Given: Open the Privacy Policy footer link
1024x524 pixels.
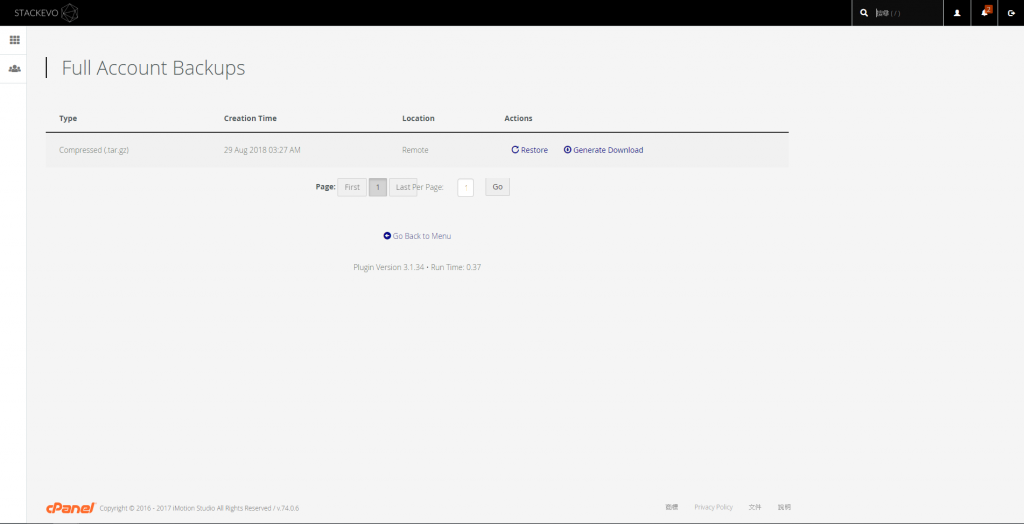Looking at the screenshot, I should (x=713, y=508).
